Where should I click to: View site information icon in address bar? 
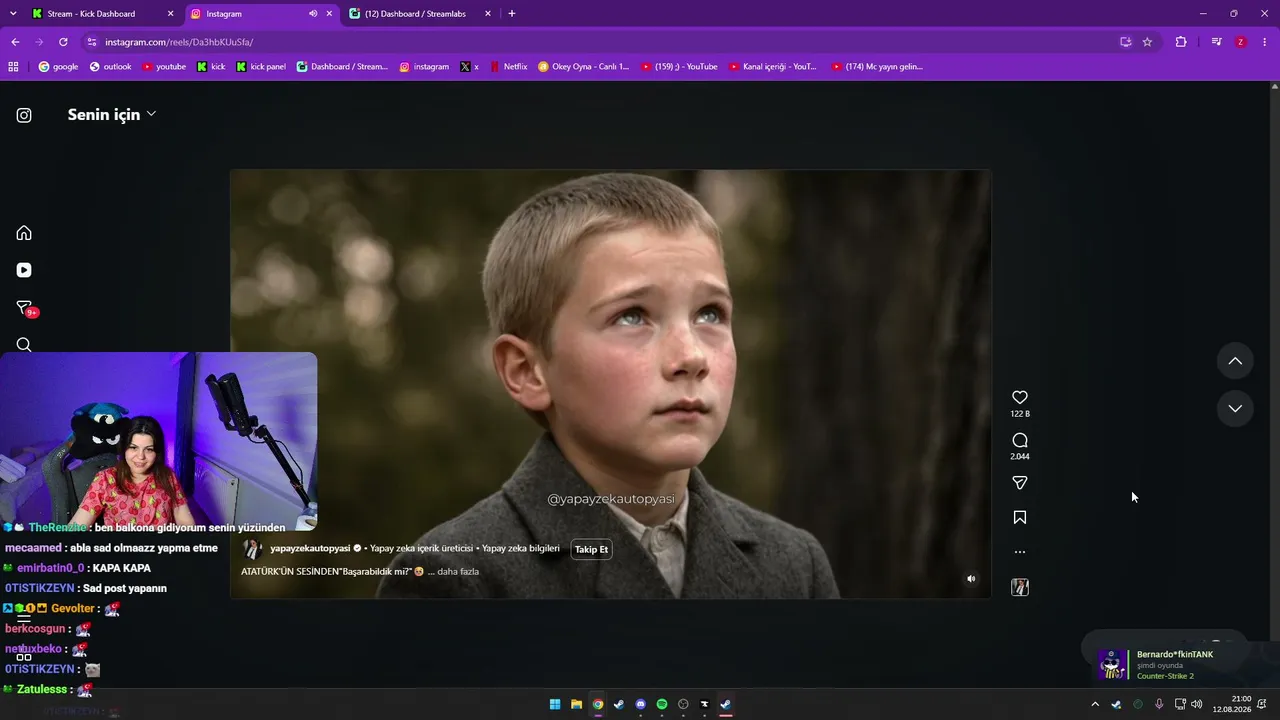pos(92,42)
